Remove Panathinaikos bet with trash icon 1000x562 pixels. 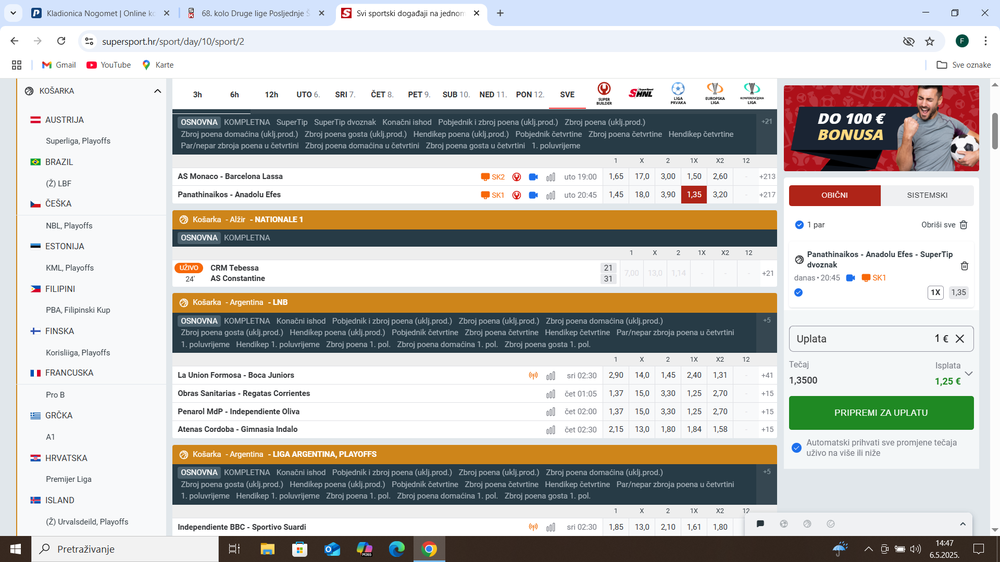(x=964, y=265)
